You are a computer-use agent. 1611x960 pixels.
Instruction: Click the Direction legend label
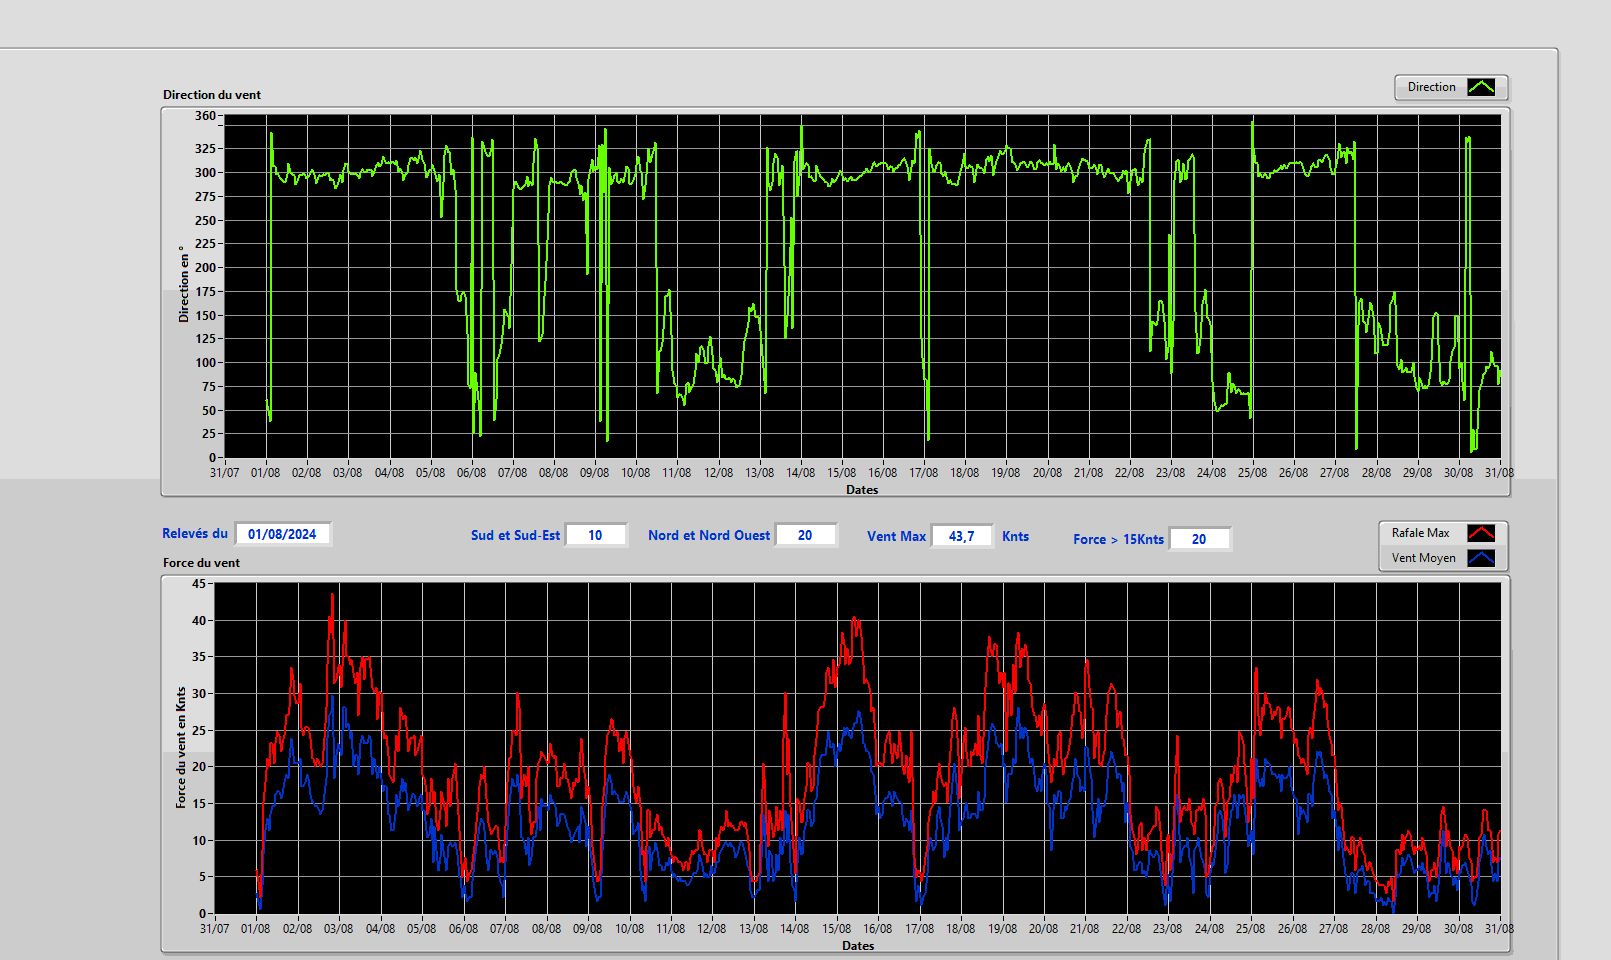1431,87
